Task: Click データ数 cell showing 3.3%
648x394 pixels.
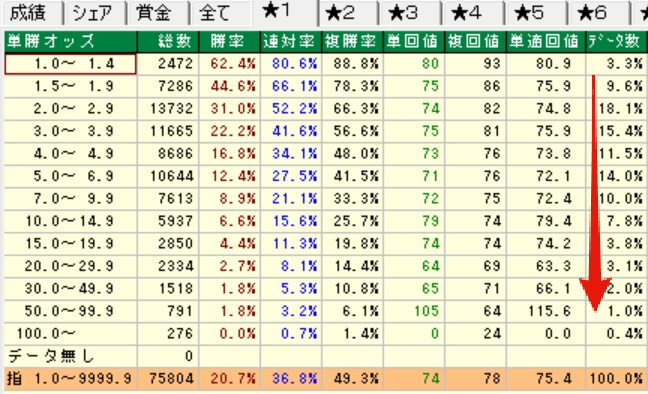Action: point(617,64)
